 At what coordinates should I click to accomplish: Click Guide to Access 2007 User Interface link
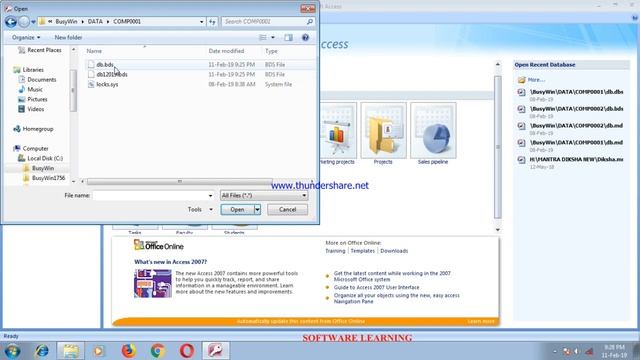point(376,287)
